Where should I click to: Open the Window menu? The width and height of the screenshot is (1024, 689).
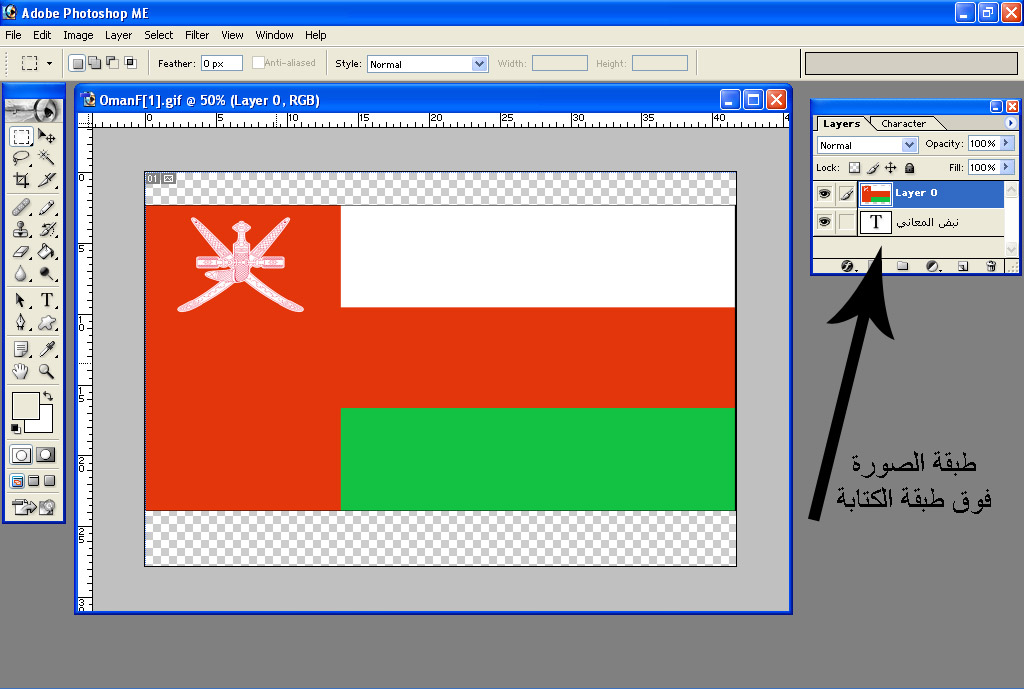[x=274, y=35]
